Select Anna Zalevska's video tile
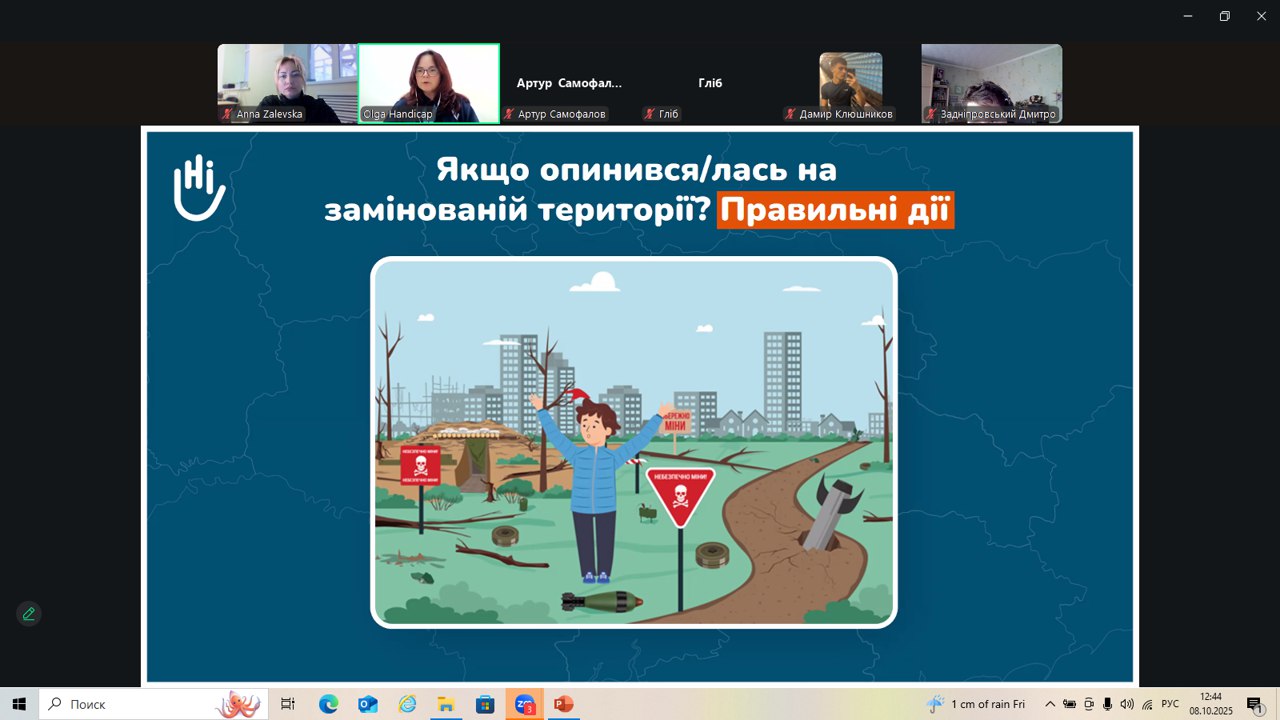Screen dimensions: 1280x720 (x=288, y=83)
